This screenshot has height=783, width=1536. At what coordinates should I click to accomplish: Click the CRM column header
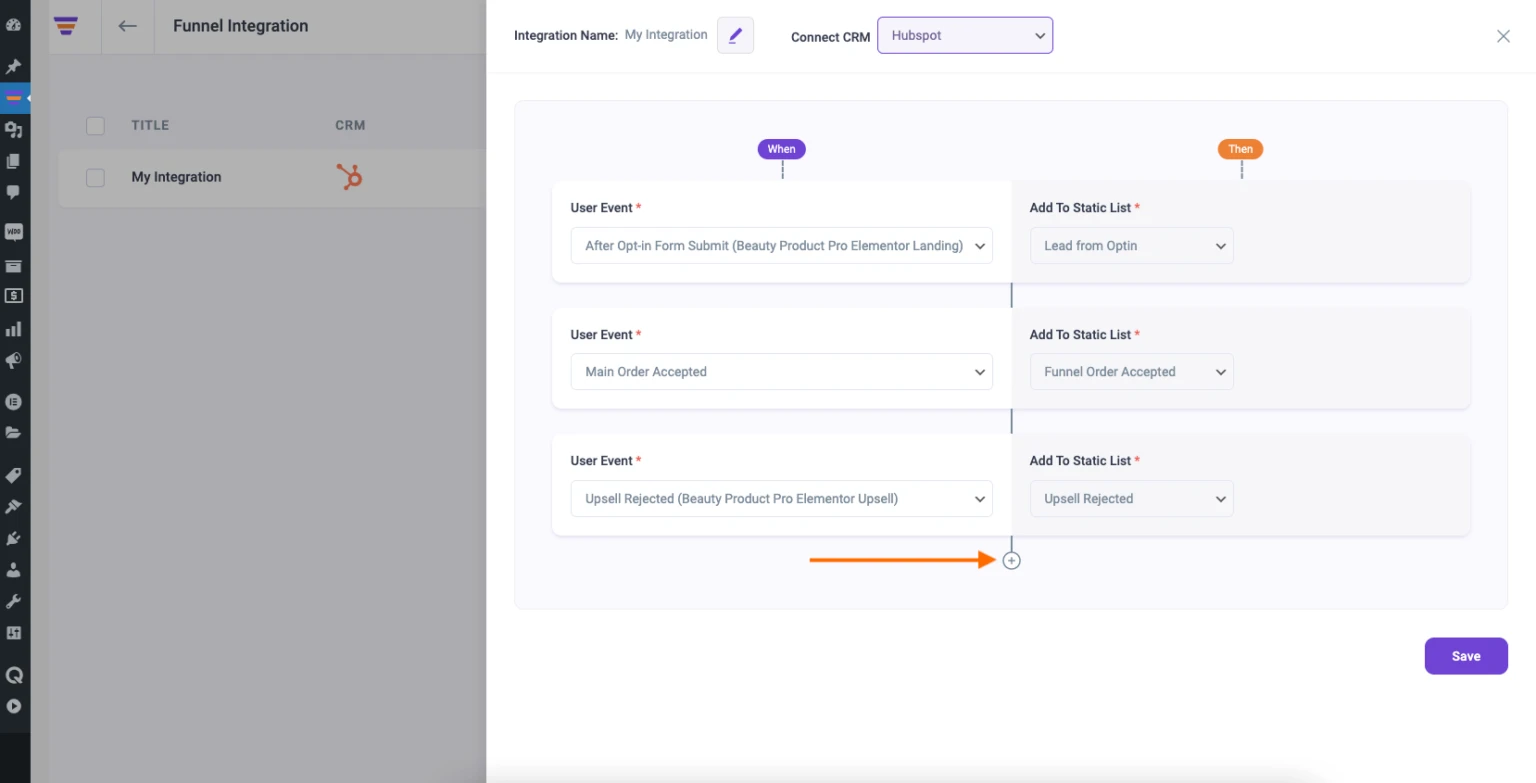(x=350, y=126)
